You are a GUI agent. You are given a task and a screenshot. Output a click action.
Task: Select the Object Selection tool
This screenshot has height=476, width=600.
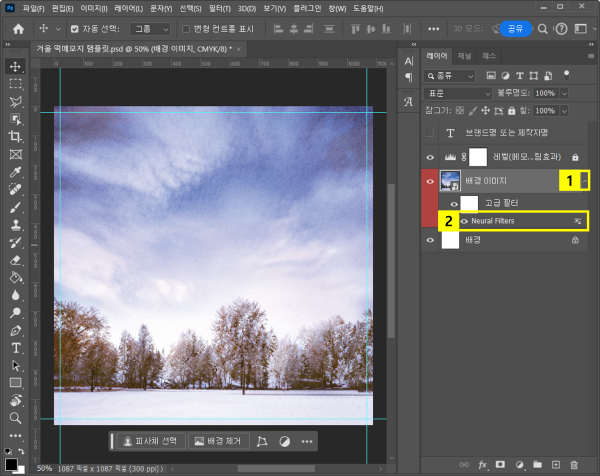pos(15,119)
